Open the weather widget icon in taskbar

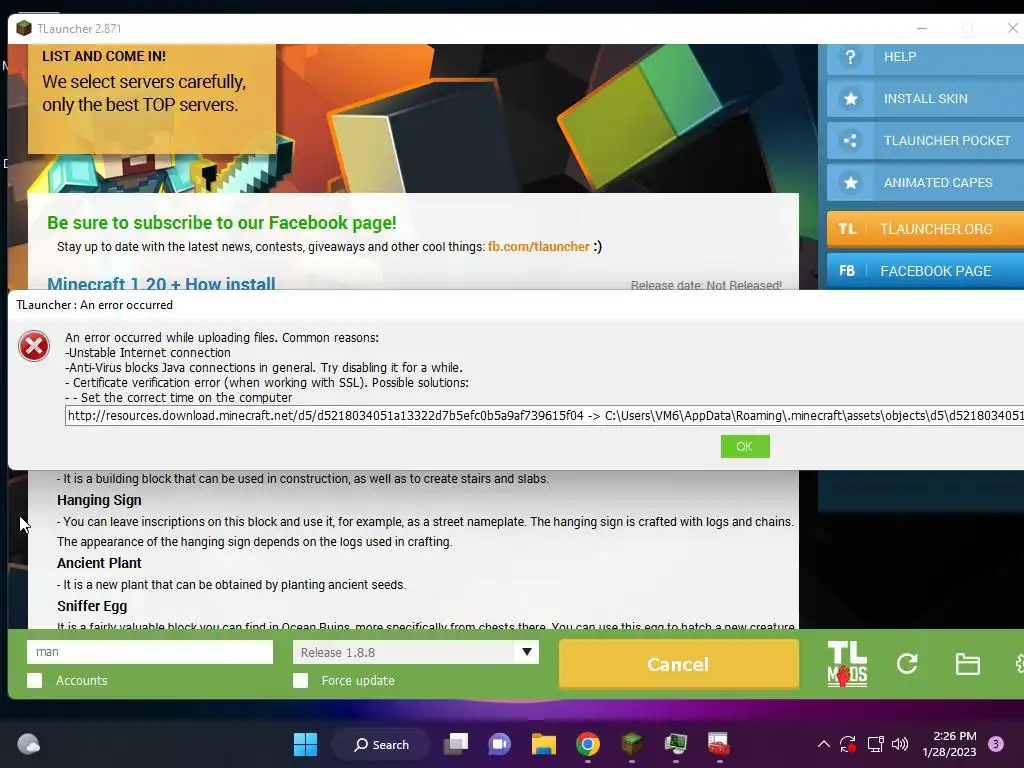(28, 744)
